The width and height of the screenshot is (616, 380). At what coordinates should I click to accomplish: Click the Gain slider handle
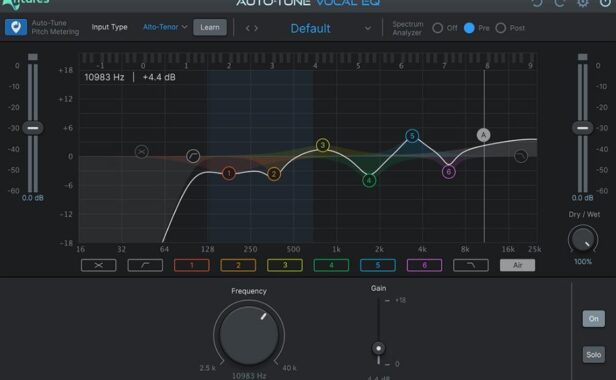point(378,348)
